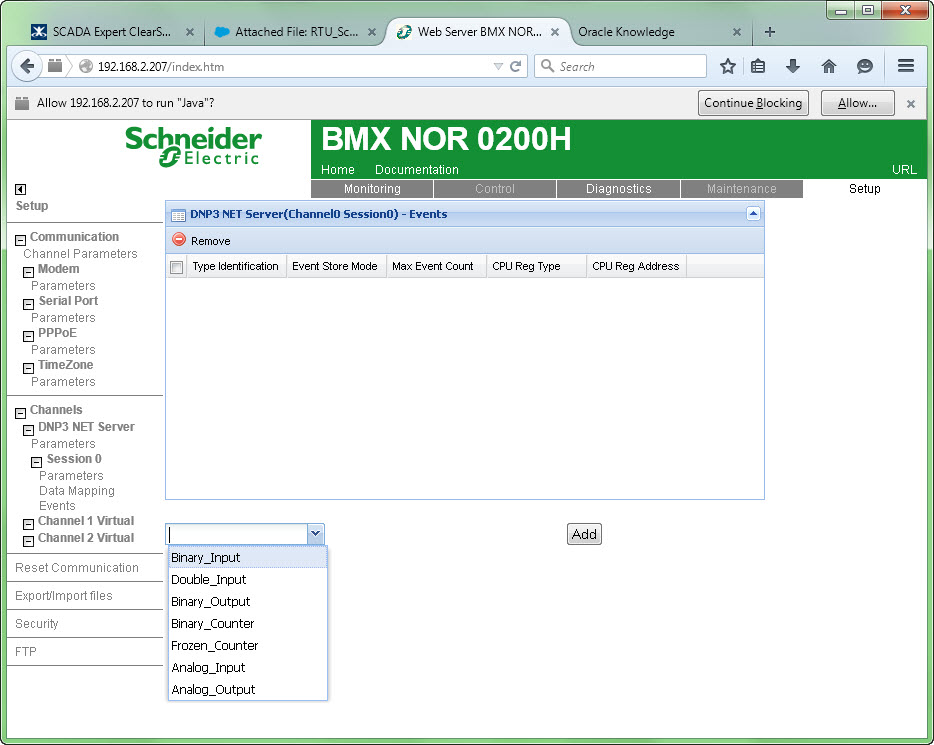Toggle the Channel 1 Virtual tree node
The height and width of the screenshot is (745, 934).
click(x=28, y=524)
